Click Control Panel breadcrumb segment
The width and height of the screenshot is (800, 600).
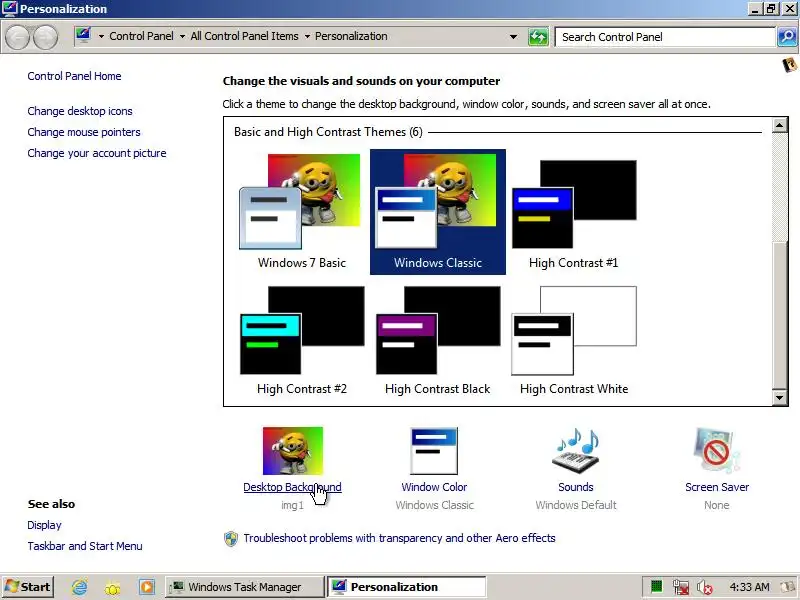pyautogui.click(x=141, y=36)
